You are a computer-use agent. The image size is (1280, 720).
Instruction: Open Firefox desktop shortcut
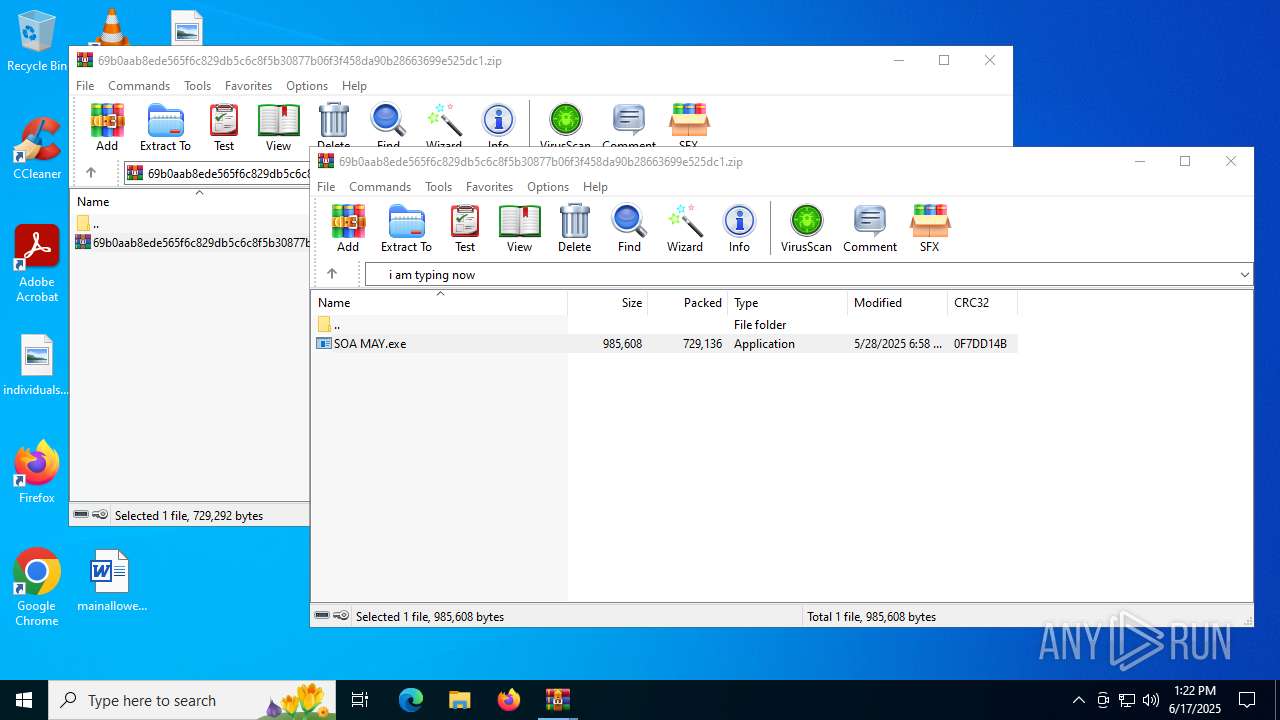pyautogui.click(x=37, y=472)
